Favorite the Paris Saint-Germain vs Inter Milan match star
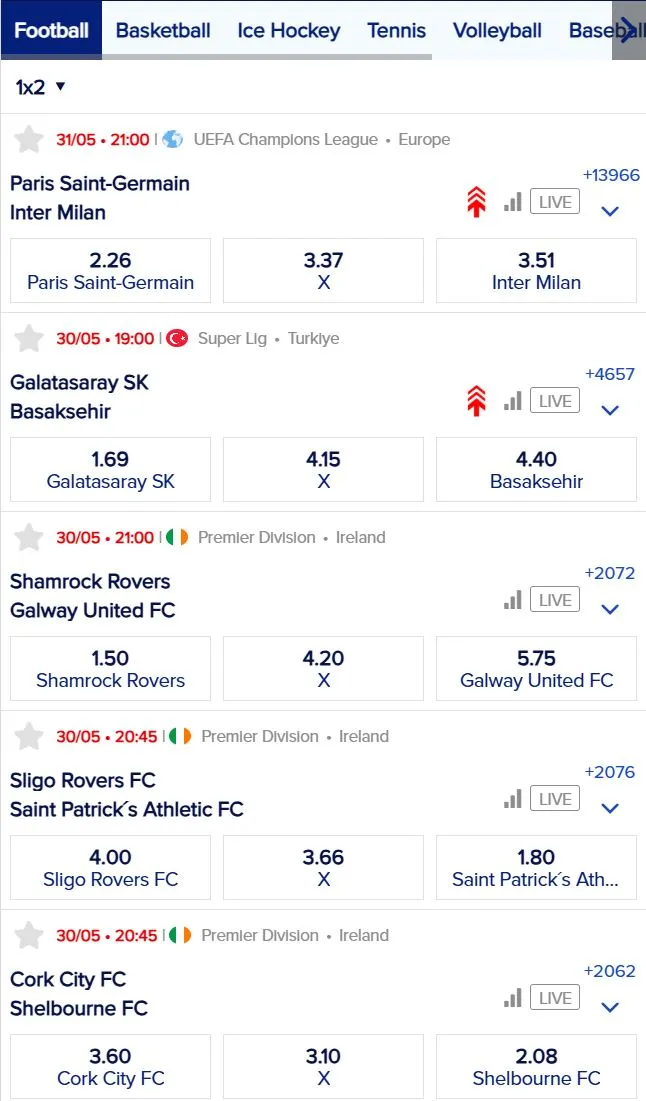 pyautogui.click(x=29, y=139)
